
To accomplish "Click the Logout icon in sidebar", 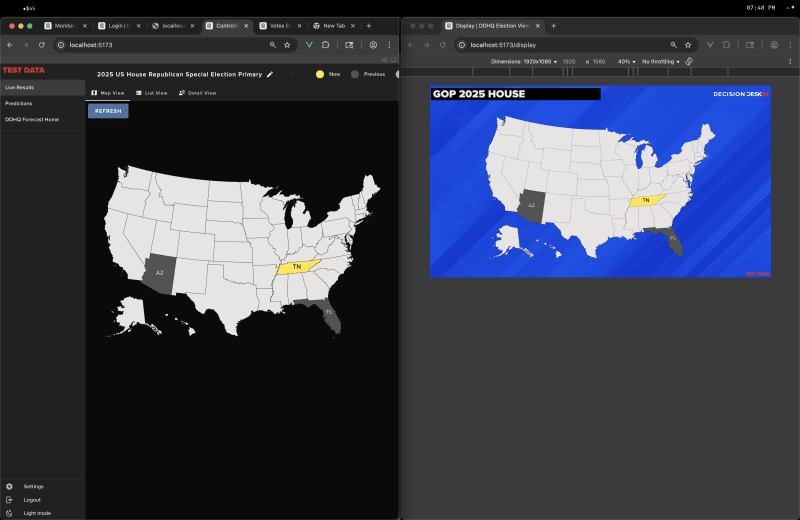I will coord(9,500).
